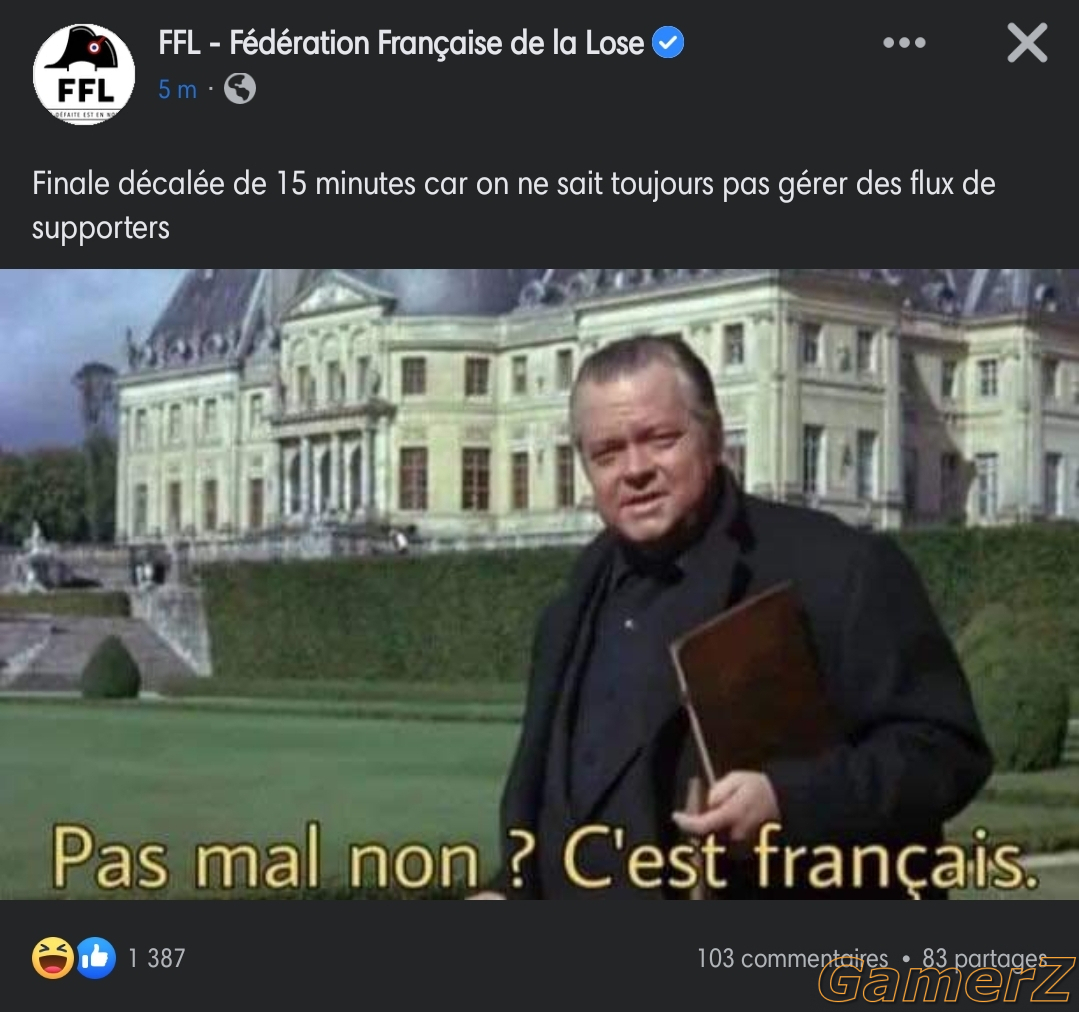1079x1012 pixels.
Task: Click the blue verified badge checkmark
Action: pos(667,42)
